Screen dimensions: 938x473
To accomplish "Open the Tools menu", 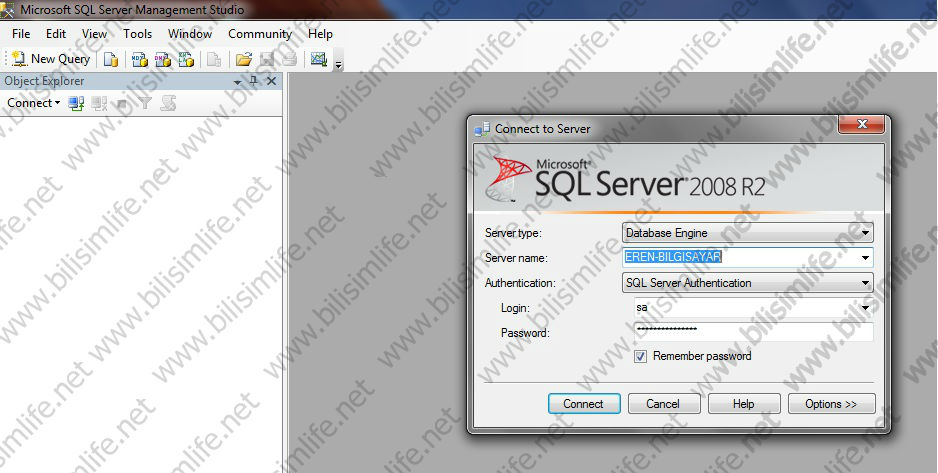I will [138, 34].
